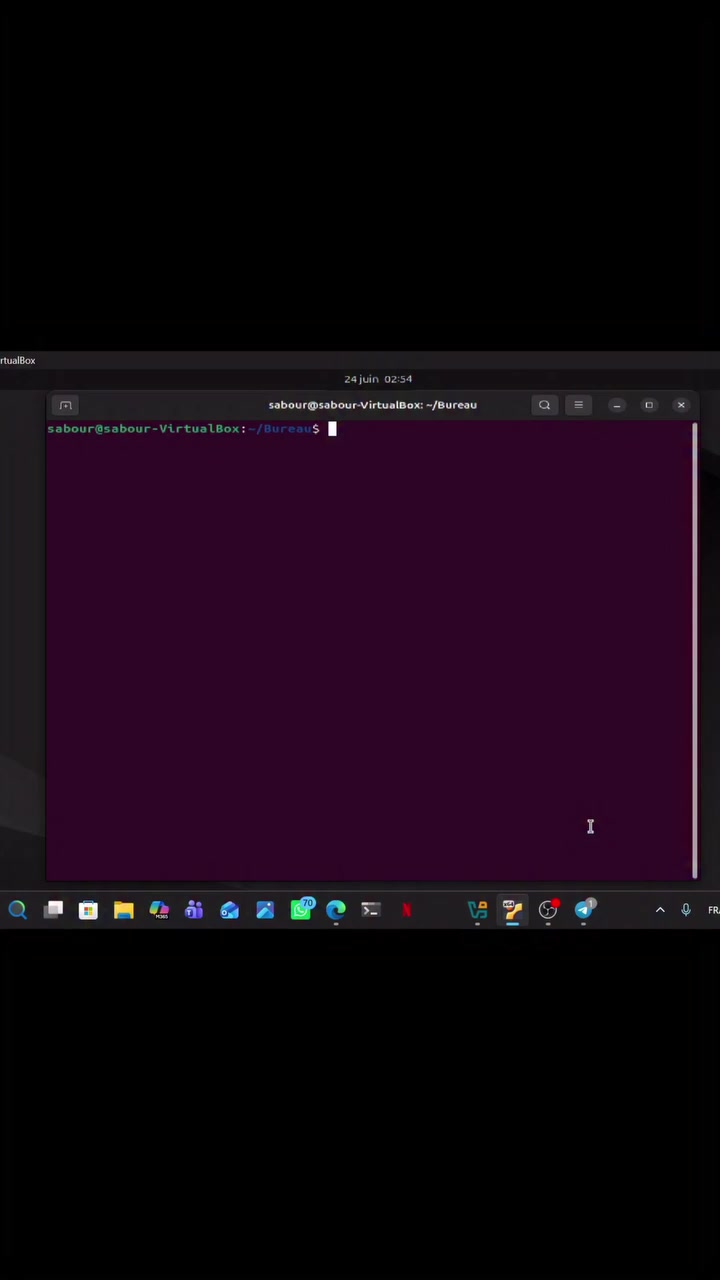720x1280 pixels.
Task: Open Netflix from the taskbar
Action: click(x=406, y=910)
